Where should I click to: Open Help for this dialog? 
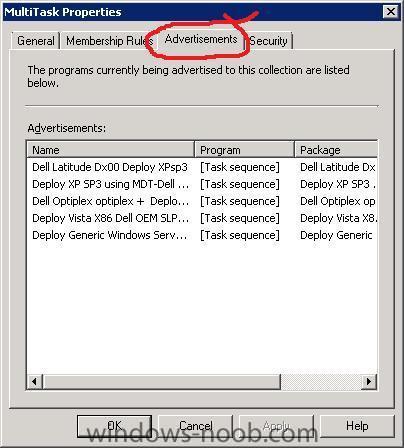pos(357,426)
